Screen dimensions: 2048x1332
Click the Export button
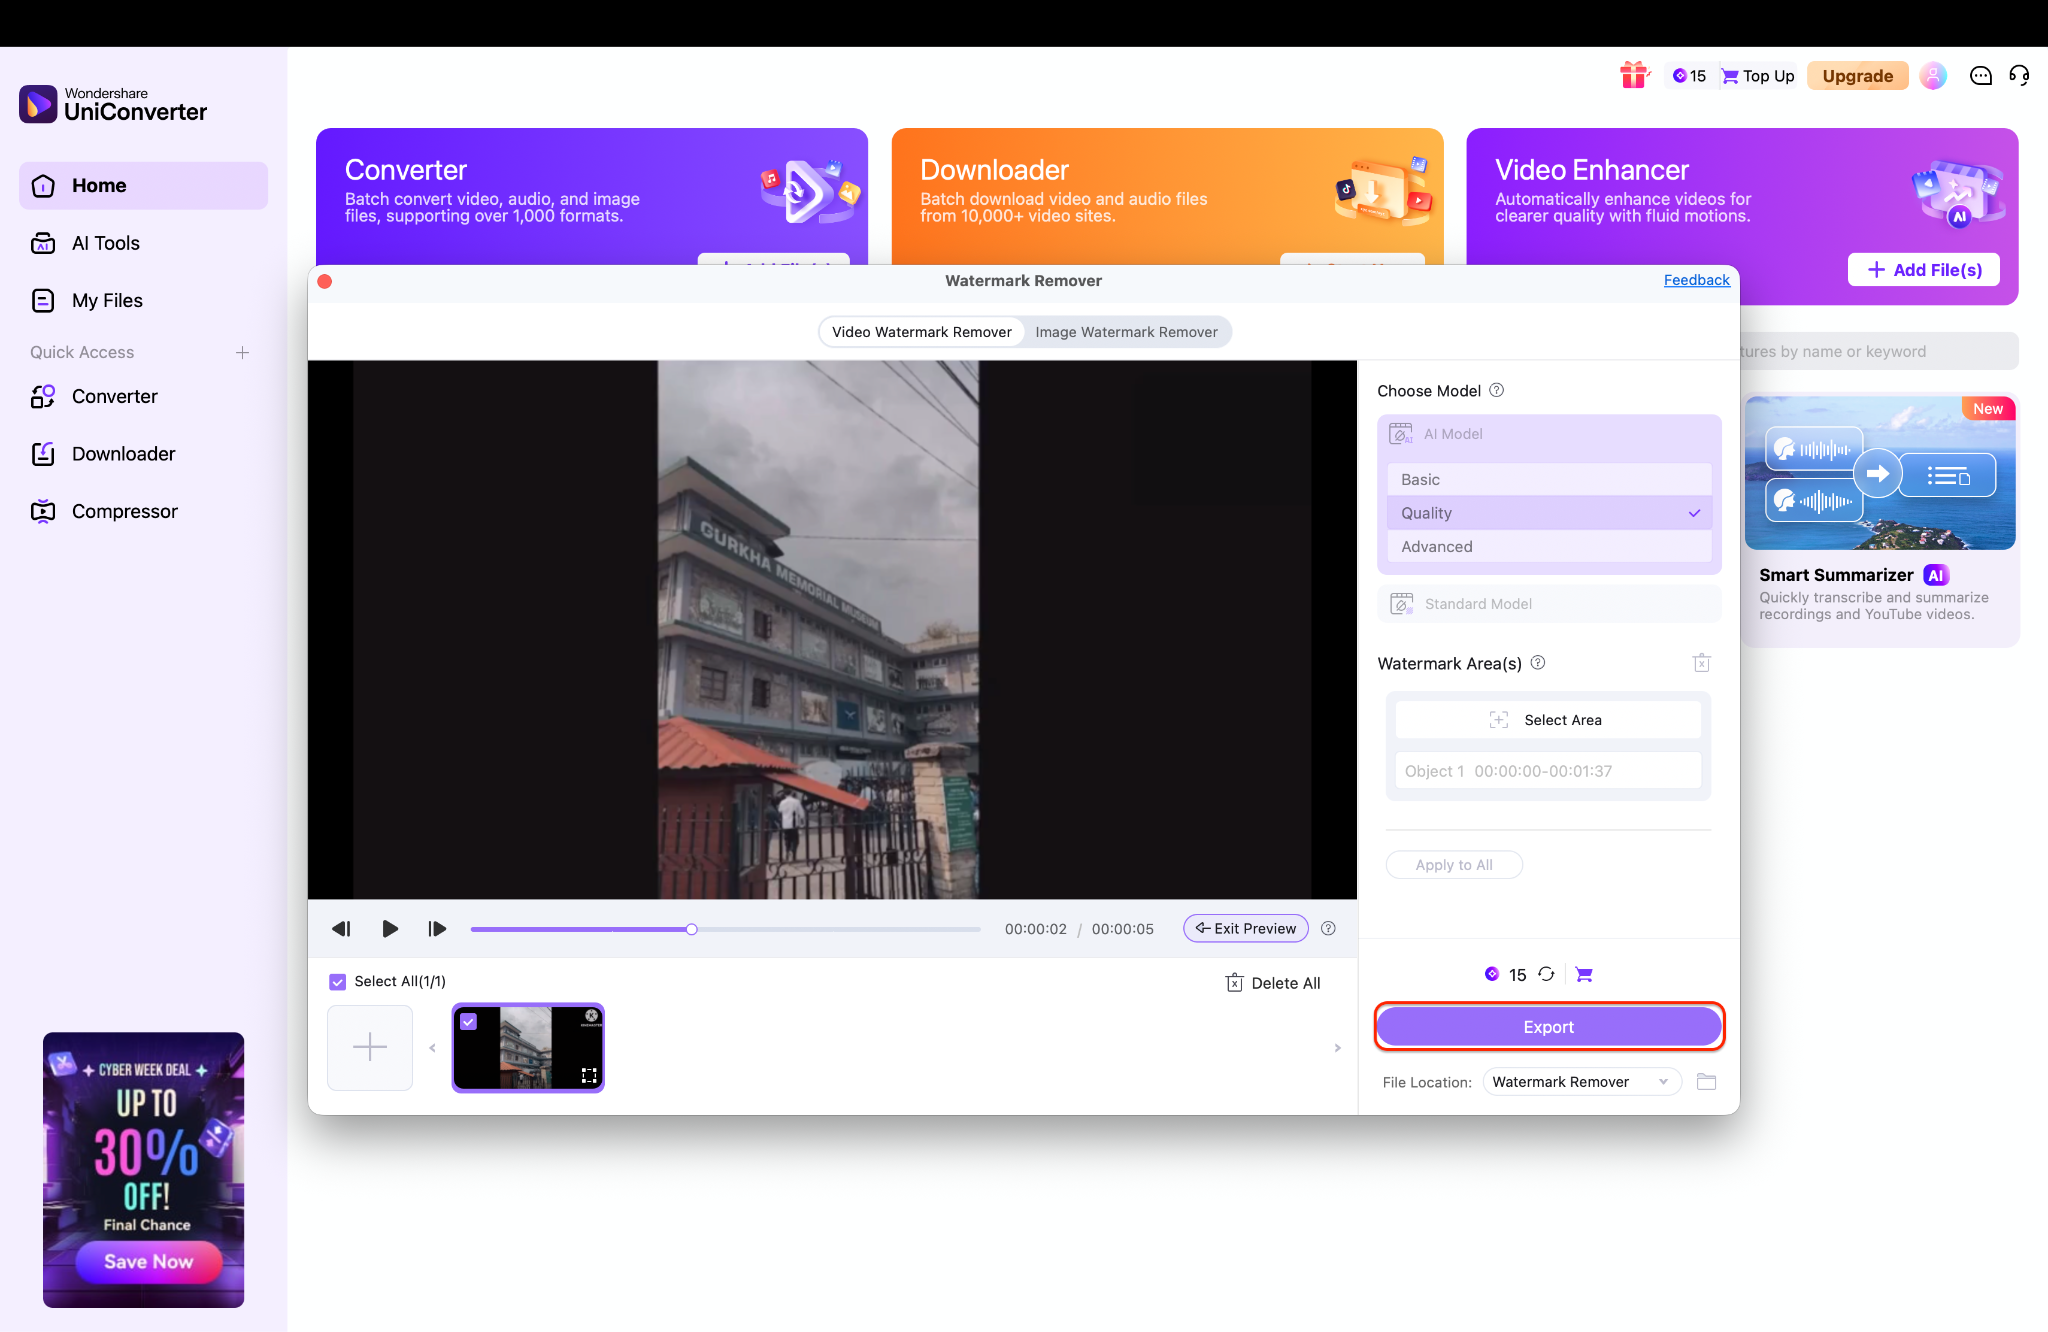pyautogui.click(x=1548, y=1026)
